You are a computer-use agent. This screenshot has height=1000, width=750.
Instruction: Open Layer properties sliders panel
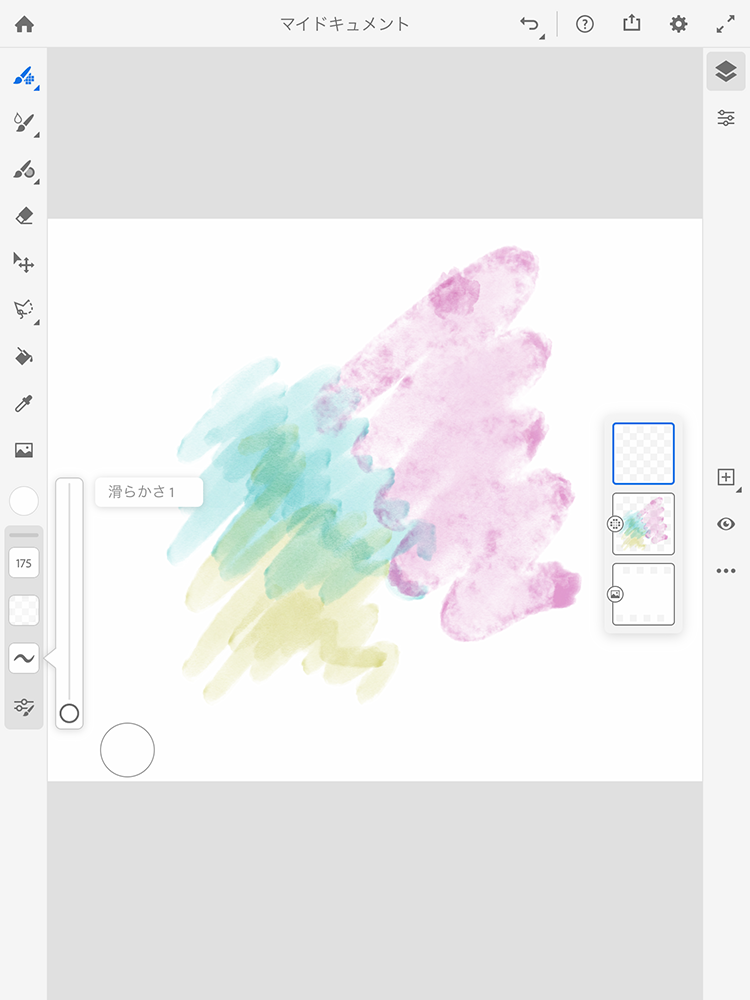[x=726, y=118]
